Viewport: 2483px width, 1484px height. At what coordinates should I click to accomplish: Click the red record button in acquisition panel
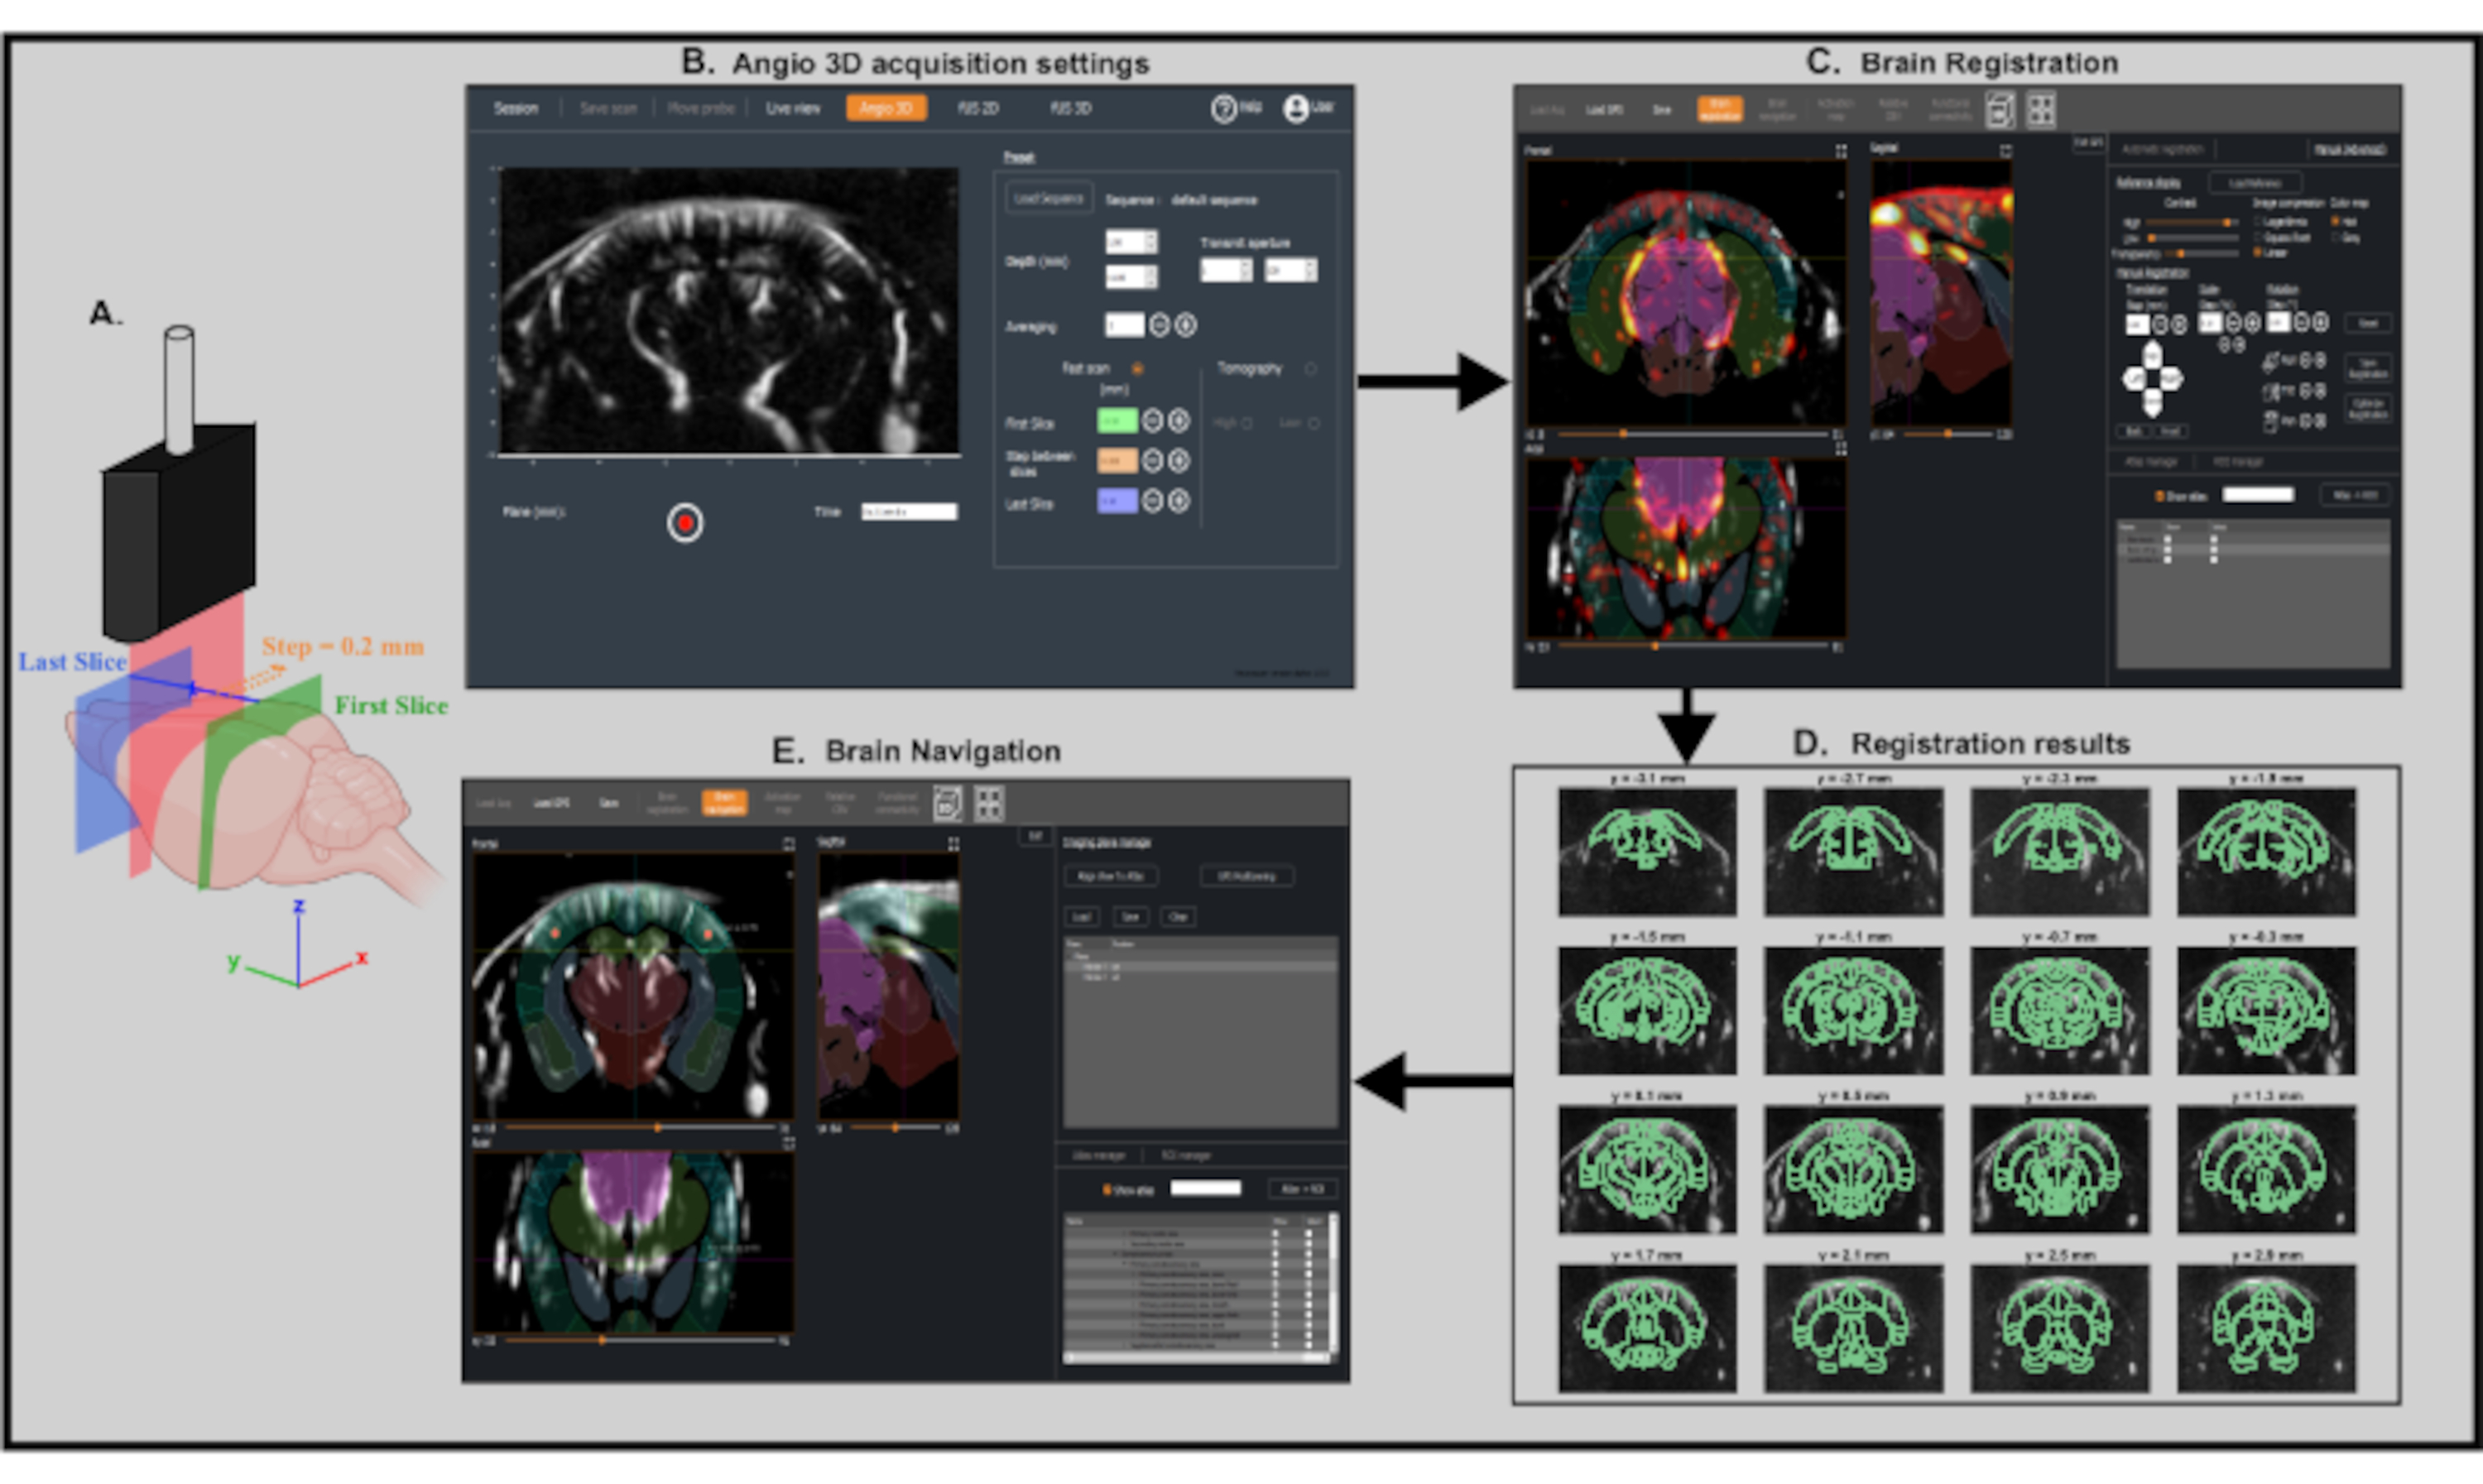coord(685,523)
